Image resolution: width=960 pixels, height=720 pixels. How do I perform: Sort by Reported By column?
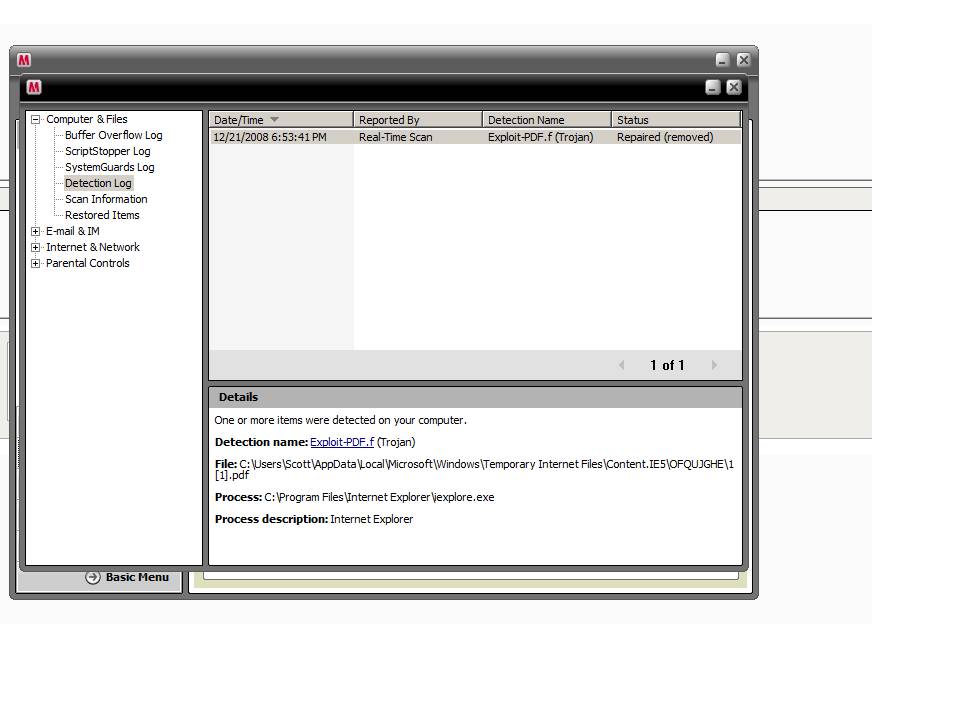pyautogui.click(x=418, y=119)
